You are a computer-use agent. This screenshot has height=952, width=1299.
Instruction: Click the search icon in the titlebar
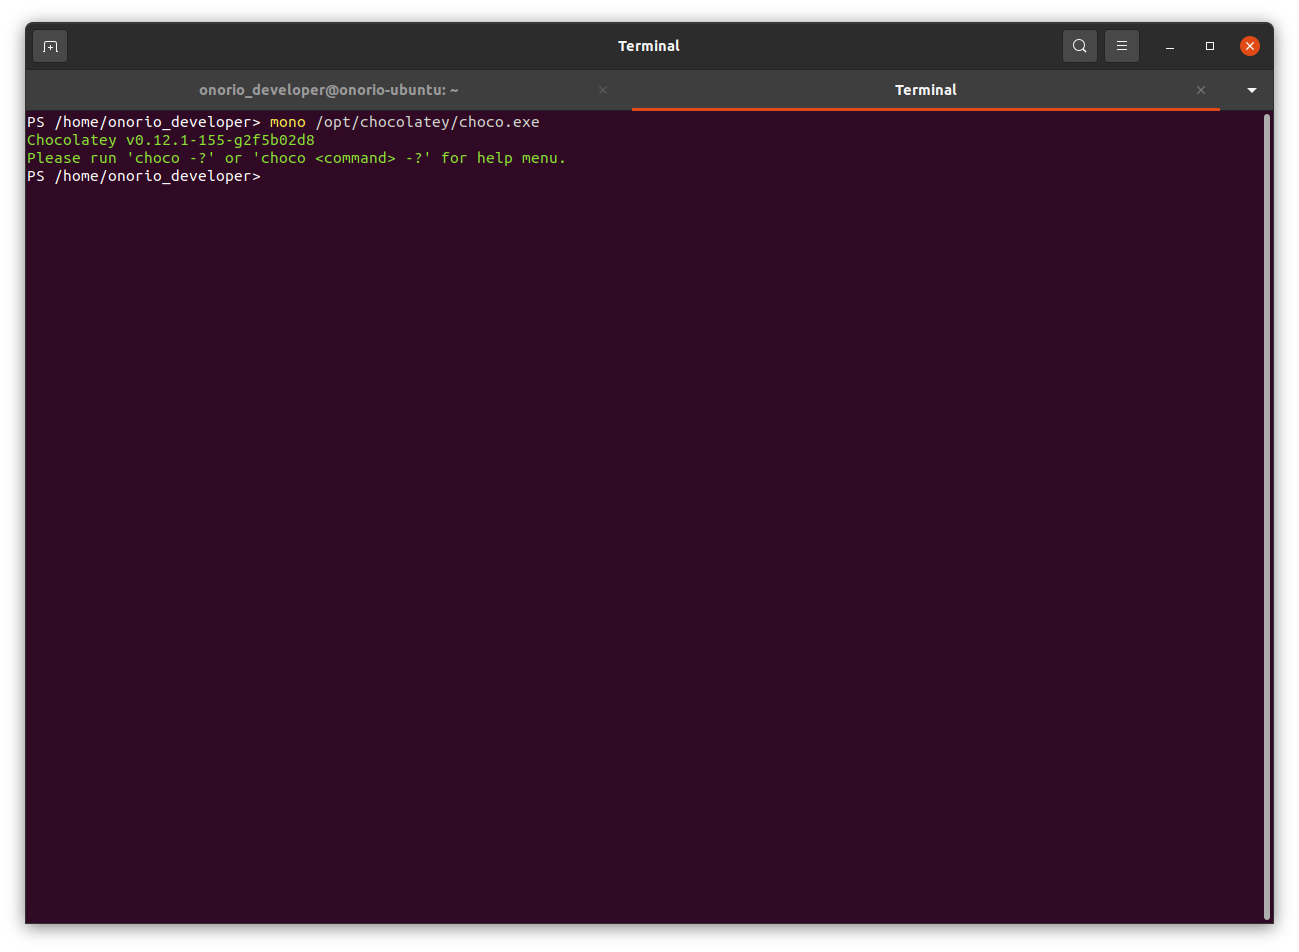[x=1079, y=45]
